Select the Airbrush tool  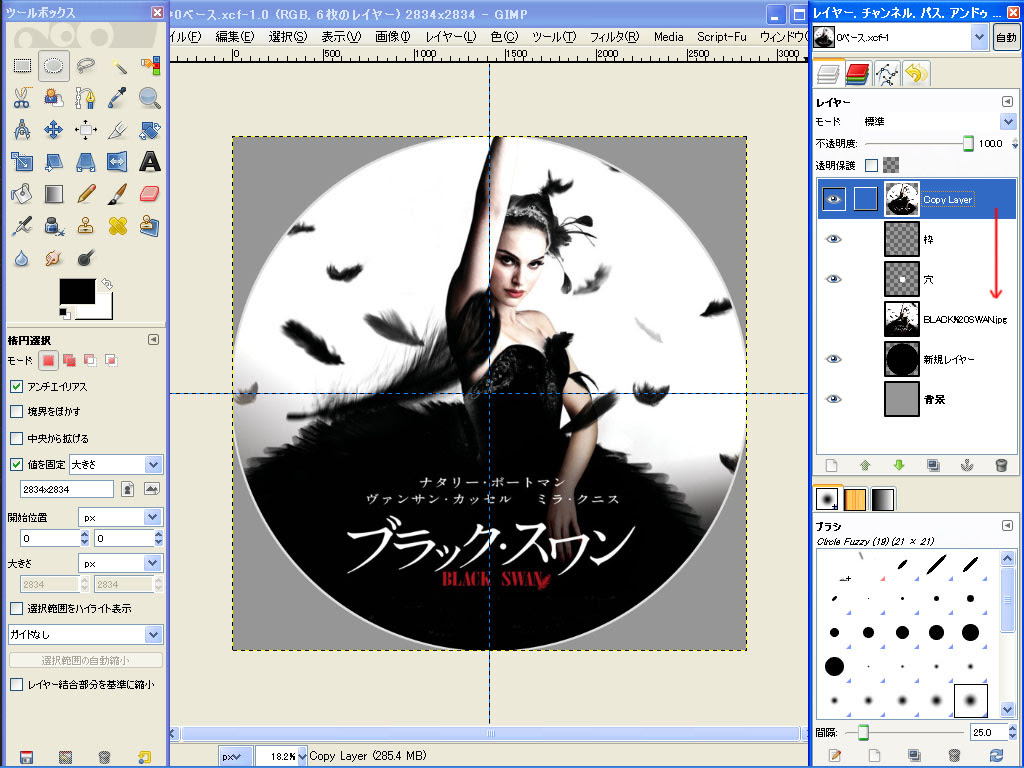coord(22,226)
